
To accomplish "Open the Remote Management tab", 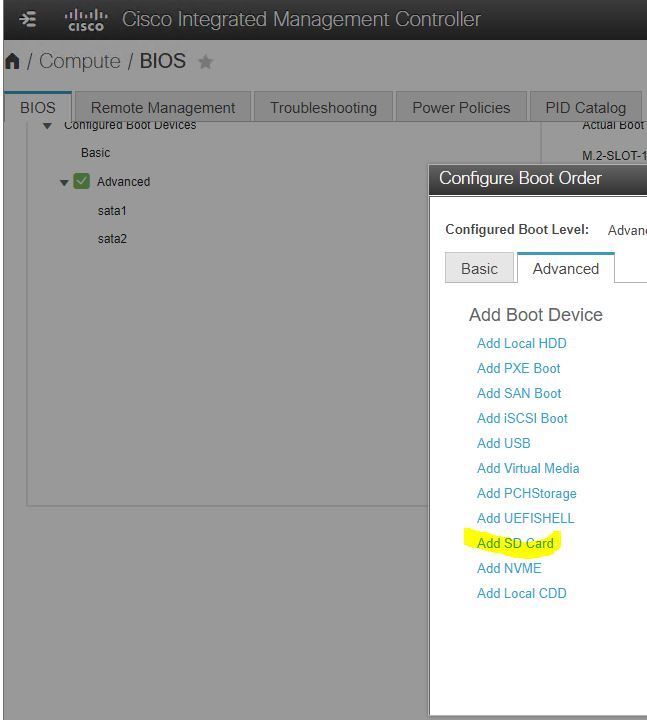I will [163, 107].
